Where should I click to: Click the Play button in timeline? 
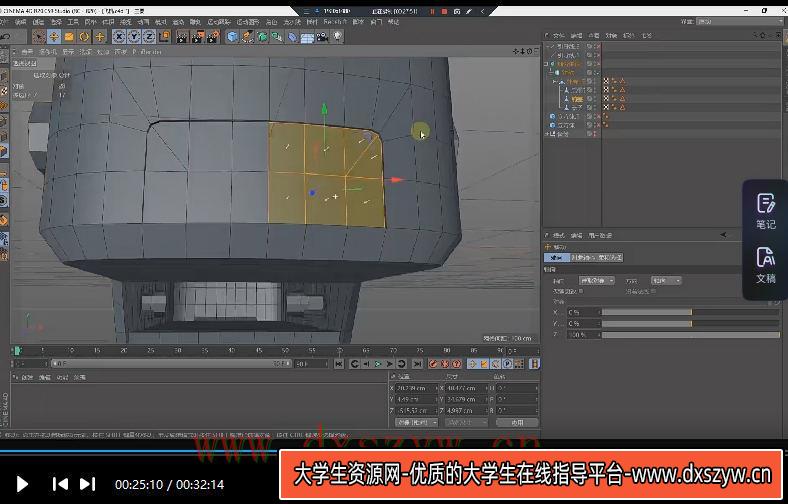coord(378,364)
